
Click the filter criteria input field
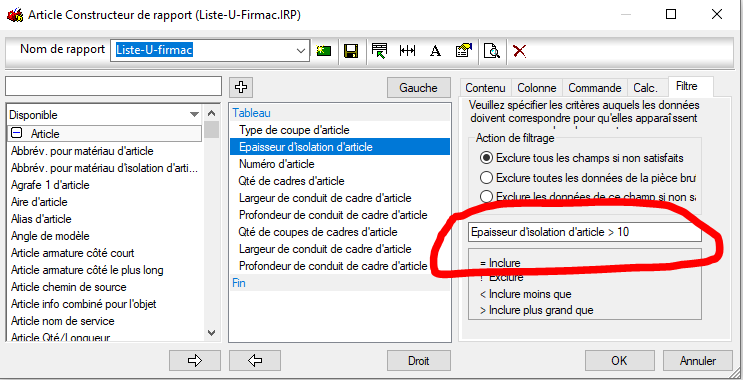point(585,232)
